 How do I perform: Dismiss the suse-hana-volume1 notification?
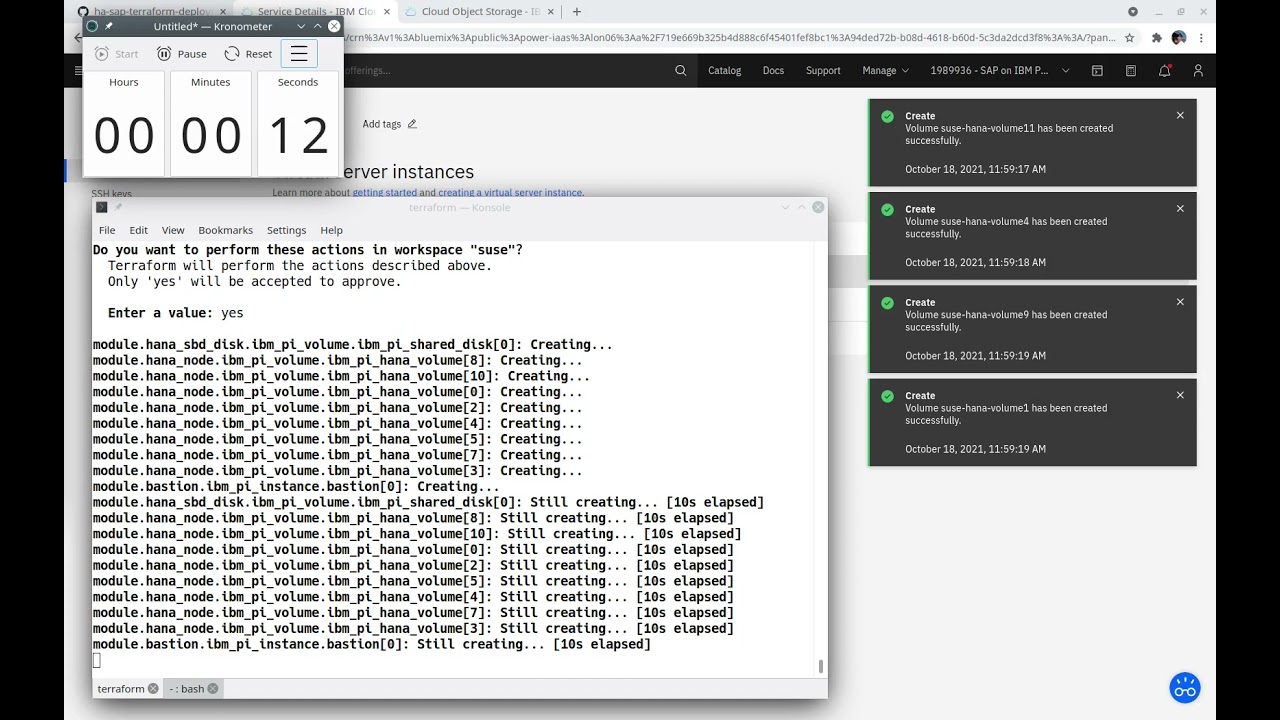1180,394
